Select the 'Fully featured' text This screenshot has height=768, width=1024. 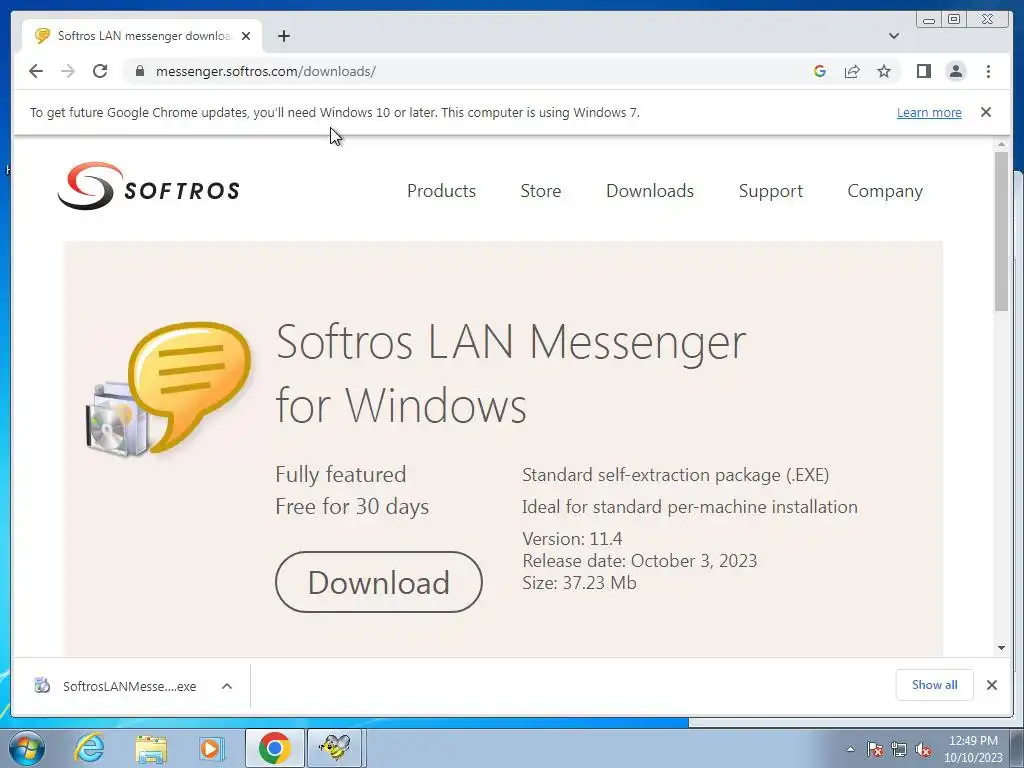(340, 475)
